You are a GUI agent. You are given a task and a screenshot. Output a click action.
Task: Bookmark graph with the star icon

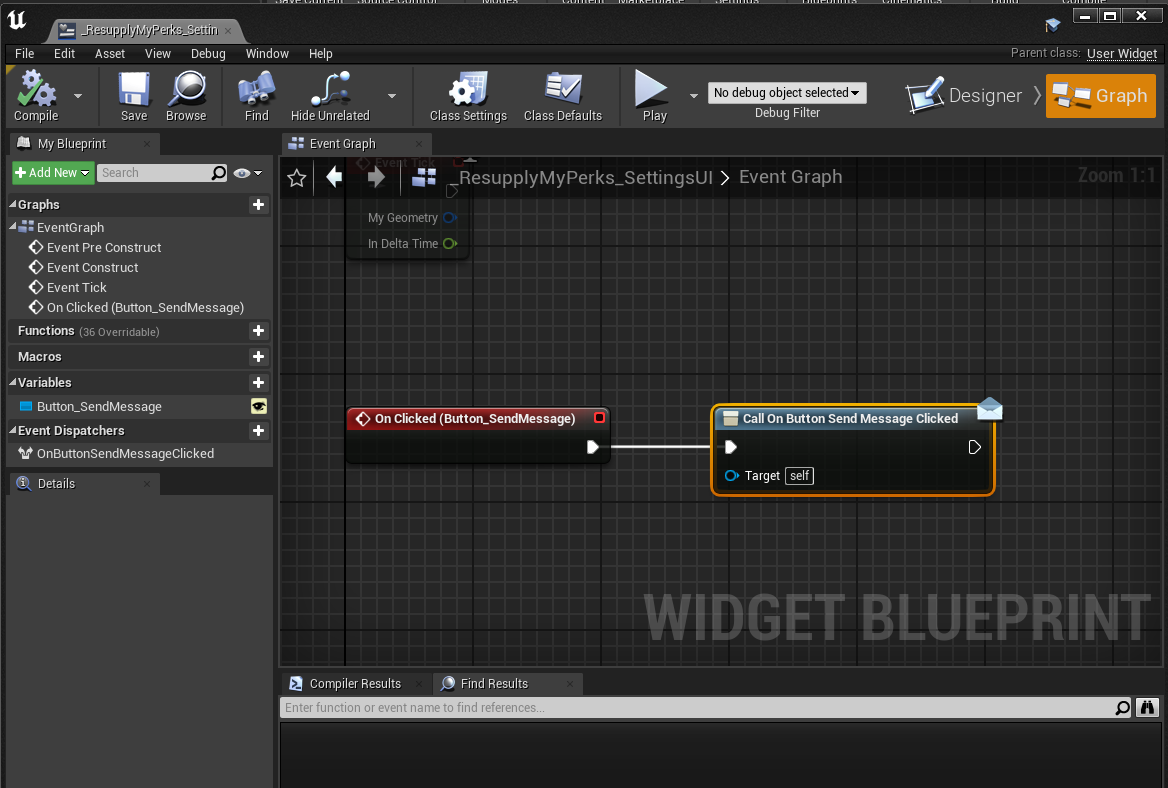tap(296, 177)
